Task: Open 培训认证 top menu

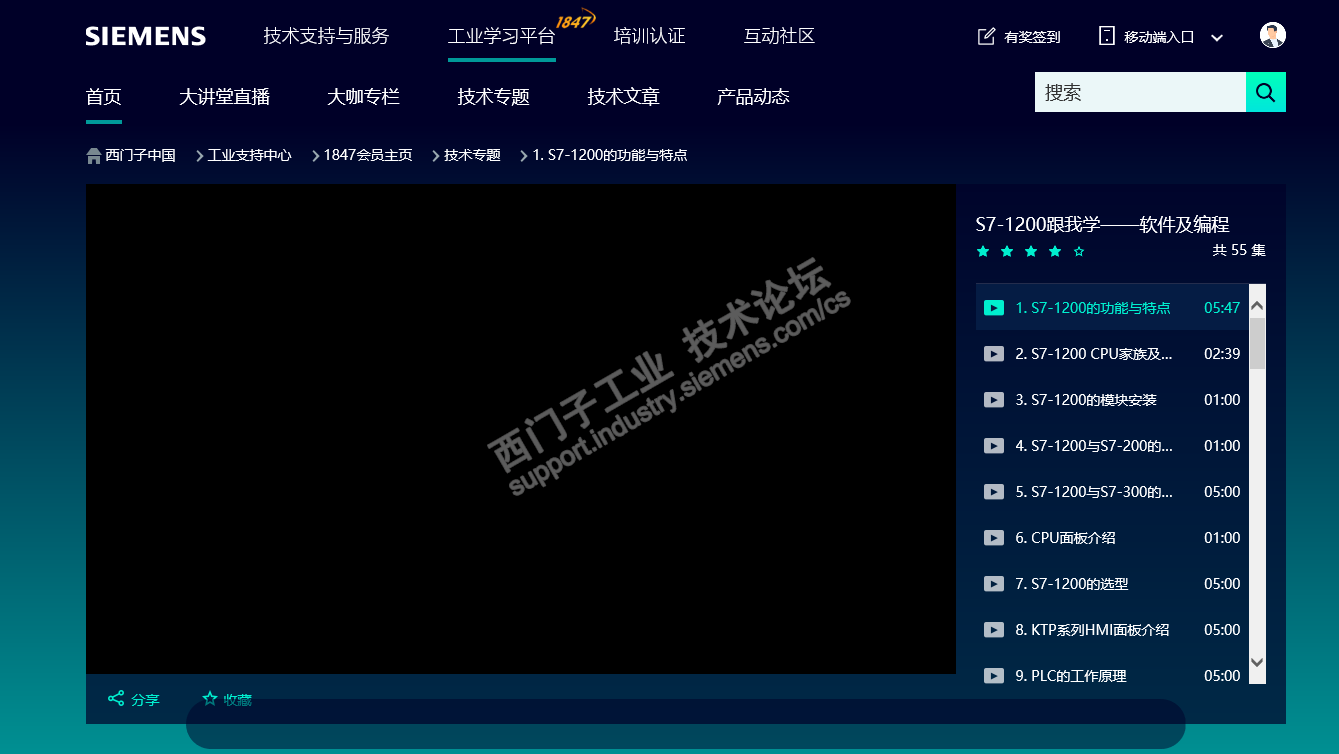Action: coord(650,36)
